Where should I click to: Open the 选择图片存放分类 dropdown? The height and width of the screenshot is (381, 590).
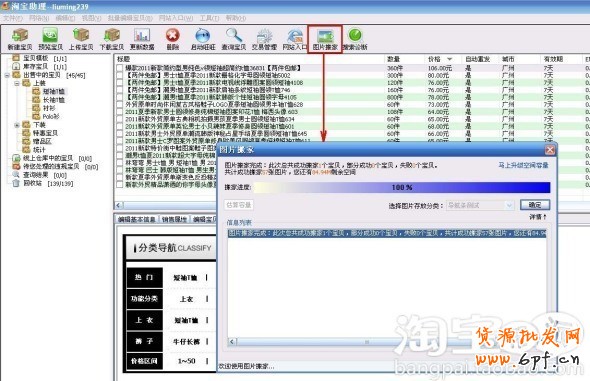(480, 205)
